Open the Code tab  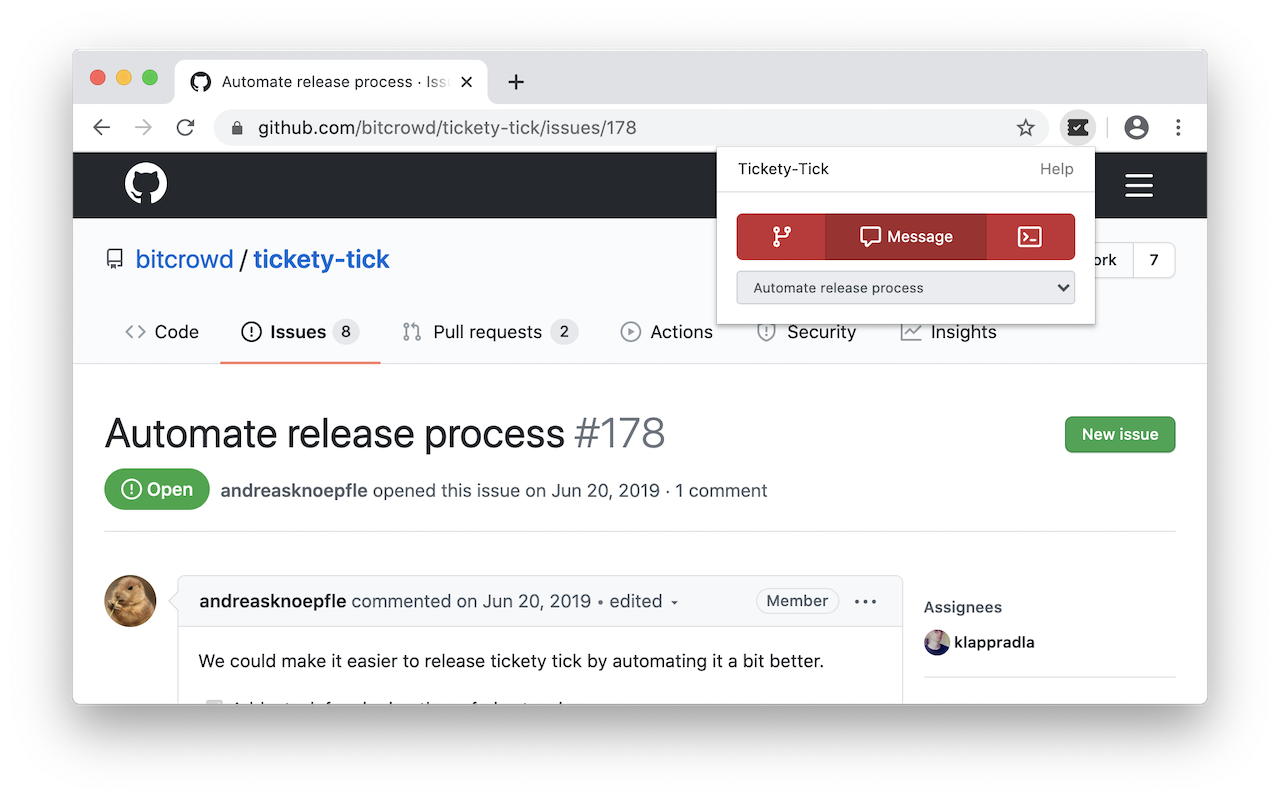click(x=162, y=332)
